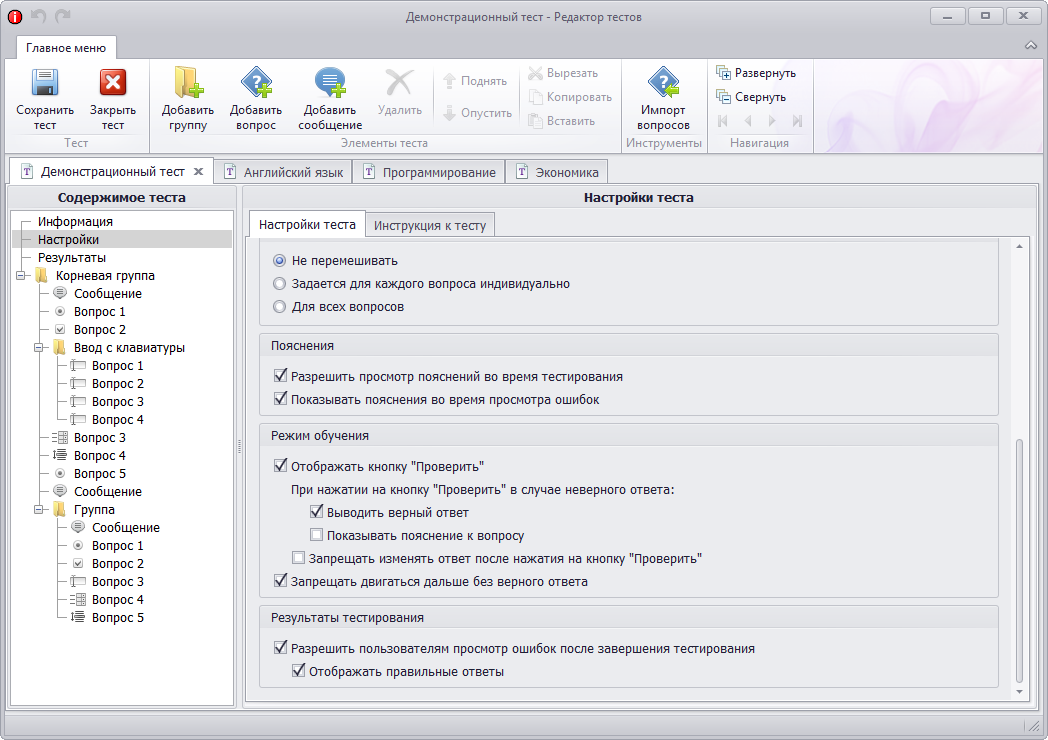
Task: Select the Для всех вопросов radio button
Action: click(279, 307)
